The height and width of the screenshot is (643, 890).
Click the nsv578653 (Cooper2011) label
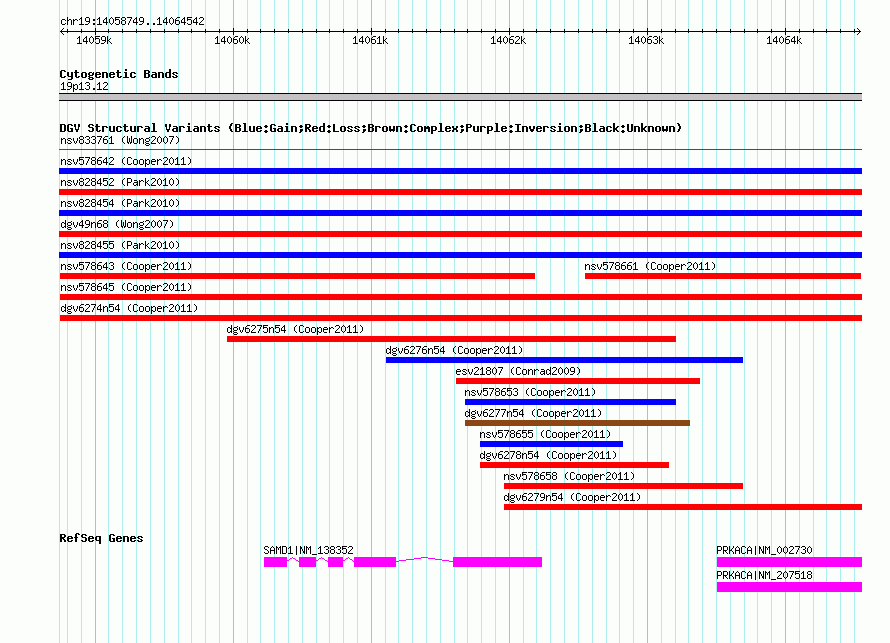coord(530,392)
